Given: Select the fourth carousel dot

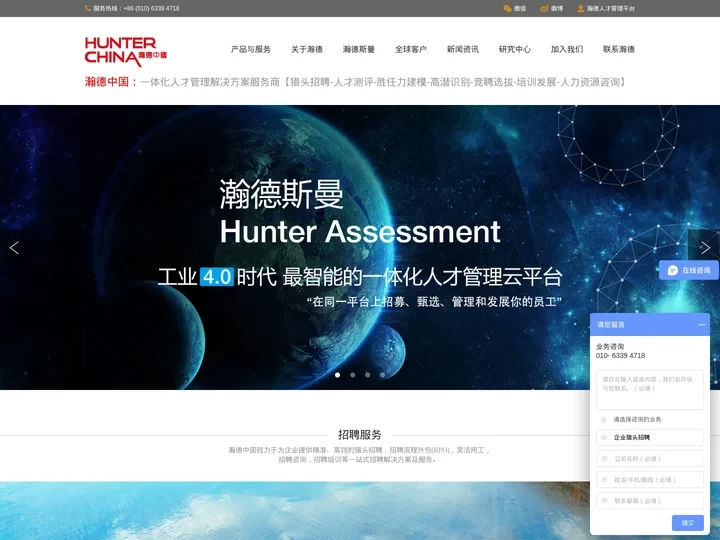Looking at the screenshot, I should coord(382,375).
